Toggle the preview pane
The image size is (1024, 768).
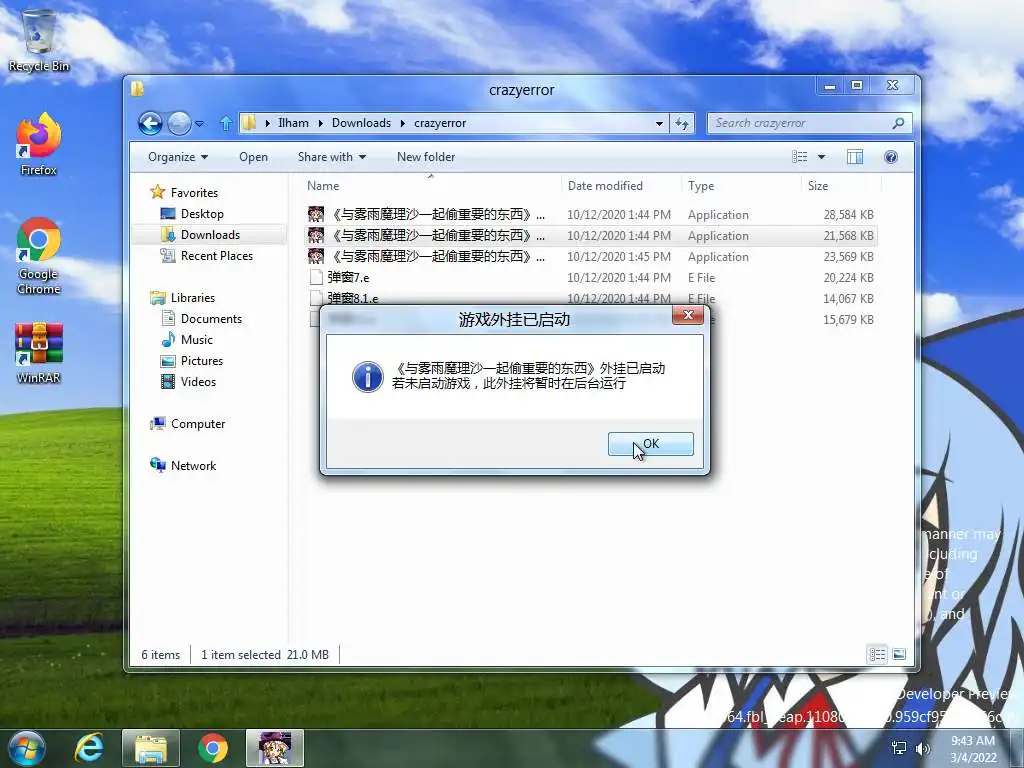click(854, 157)
